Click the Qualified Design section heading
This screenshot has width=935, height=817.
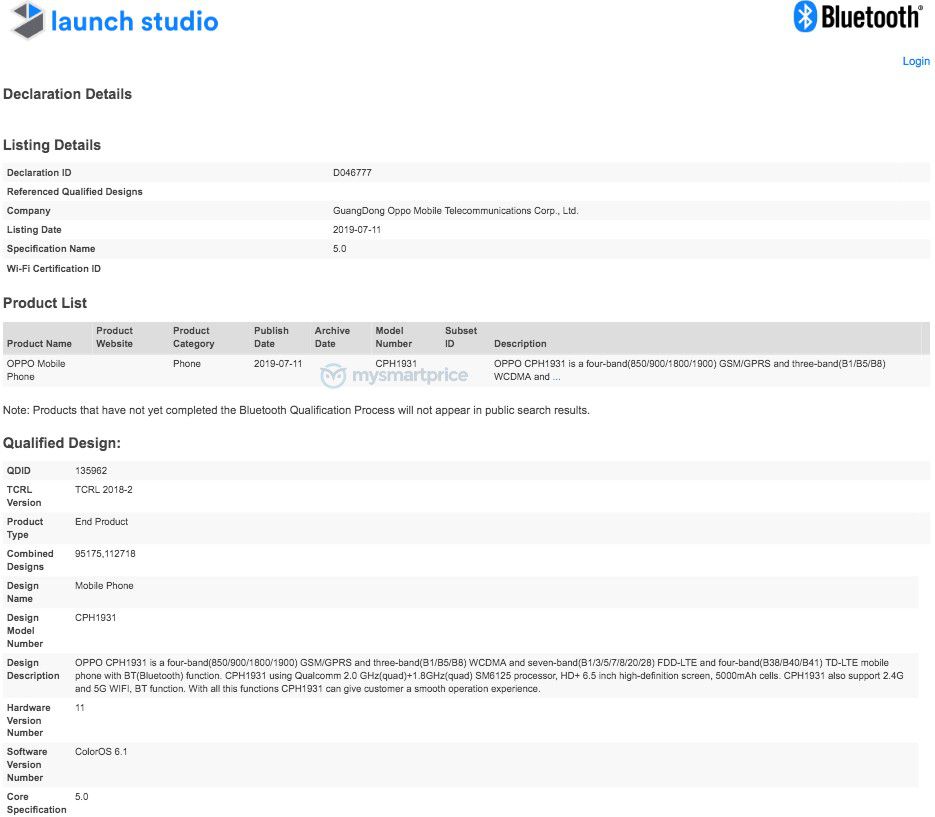click(x=62, y=443)
